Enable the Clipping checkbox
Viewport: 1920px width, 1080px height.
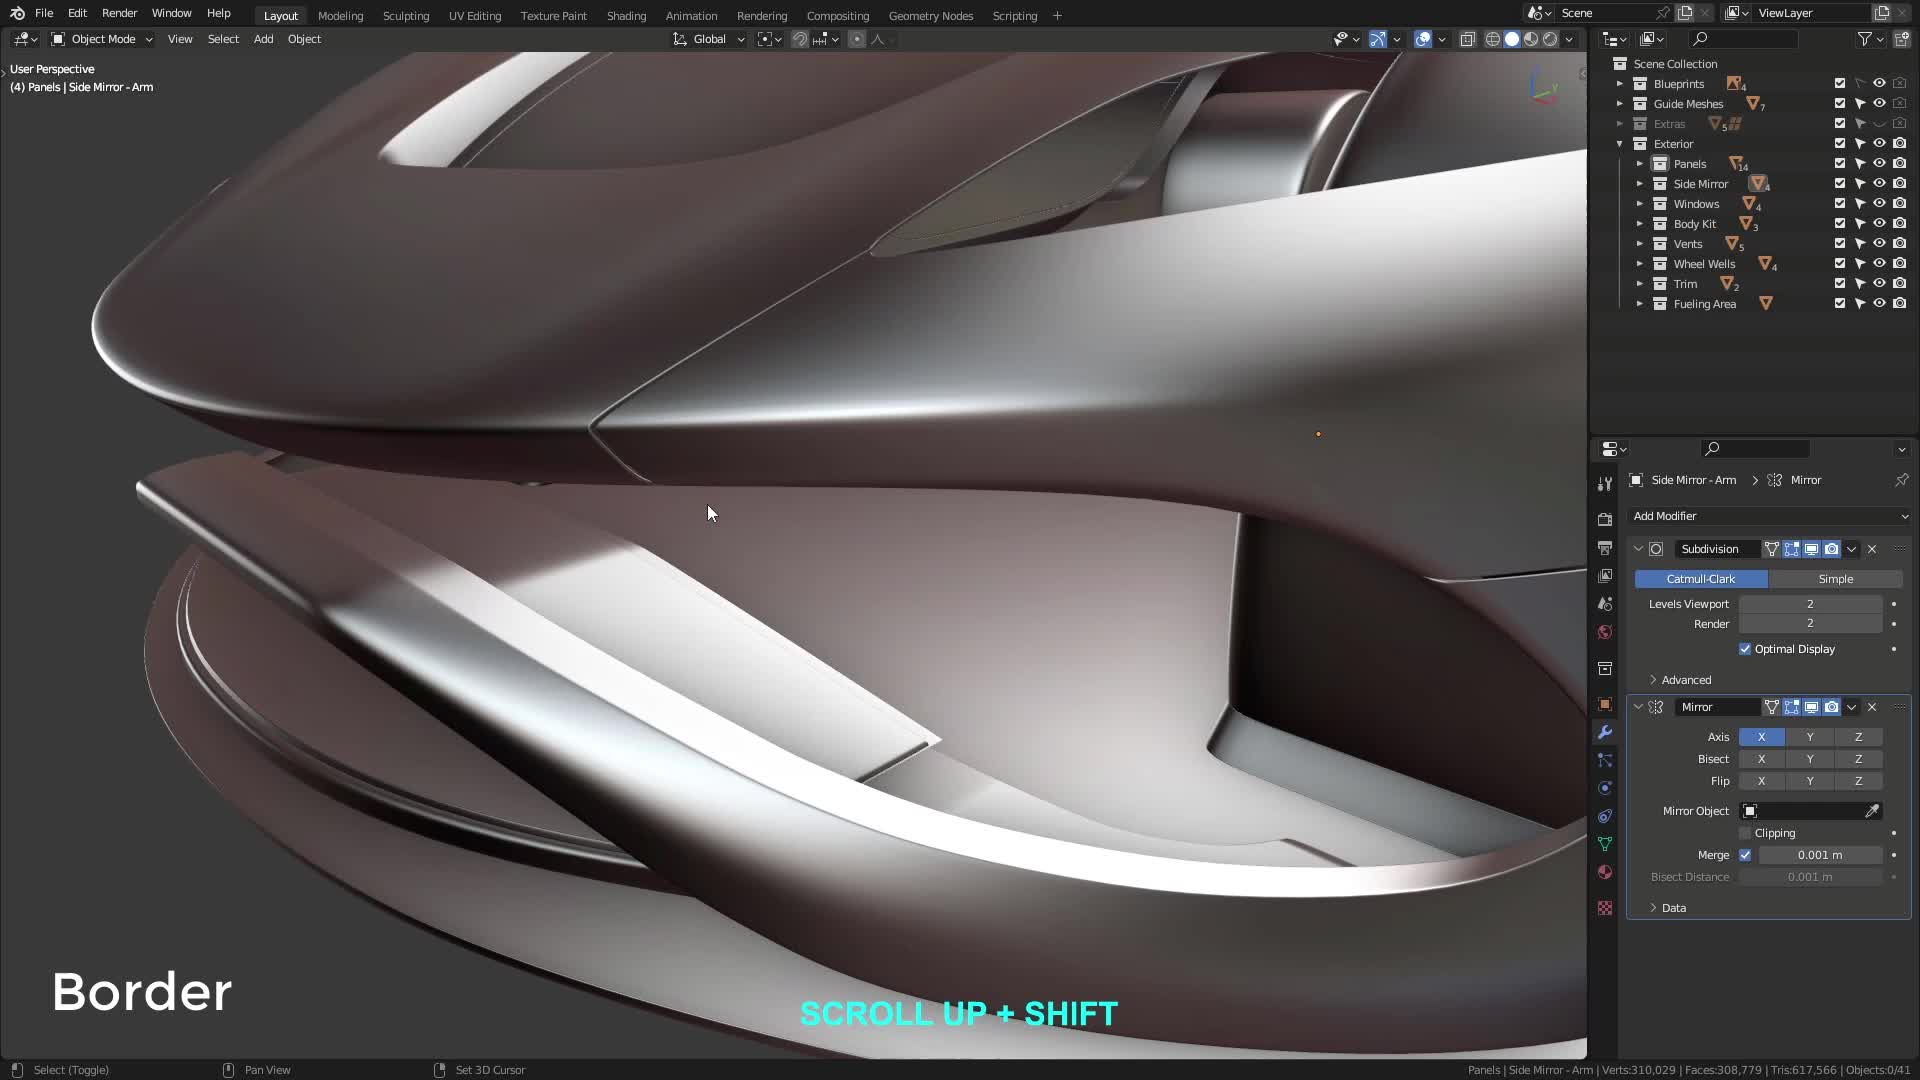pyautogui.click(x=1745, y=833)
